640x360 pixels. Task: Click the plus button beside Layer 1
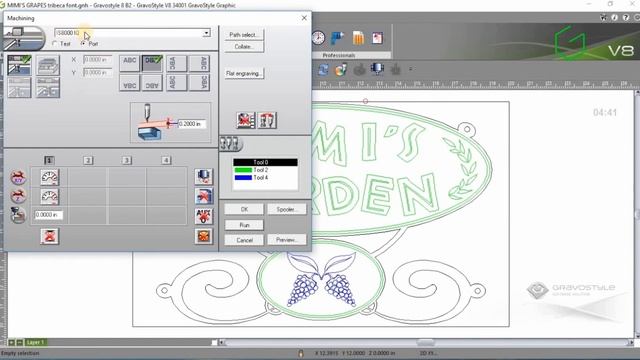pyautogui.click(x=12, y=342)
